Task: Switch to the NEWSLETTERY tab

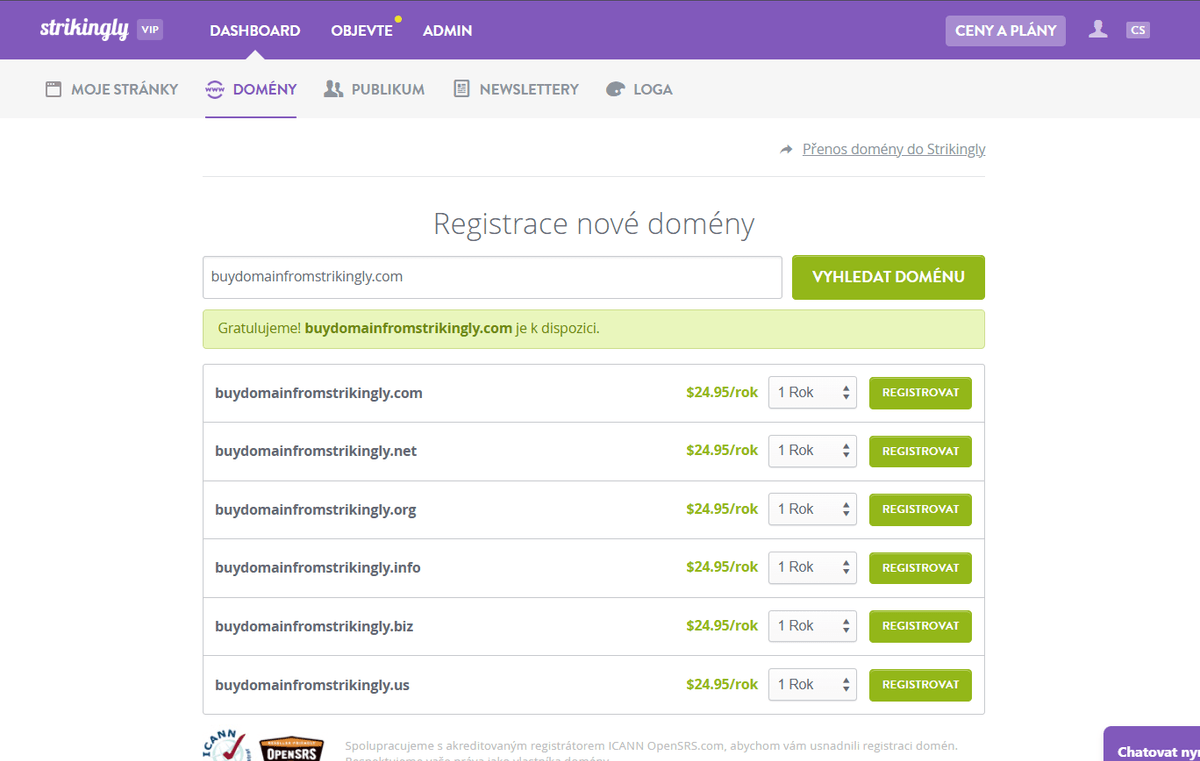Action: [516, 89]
